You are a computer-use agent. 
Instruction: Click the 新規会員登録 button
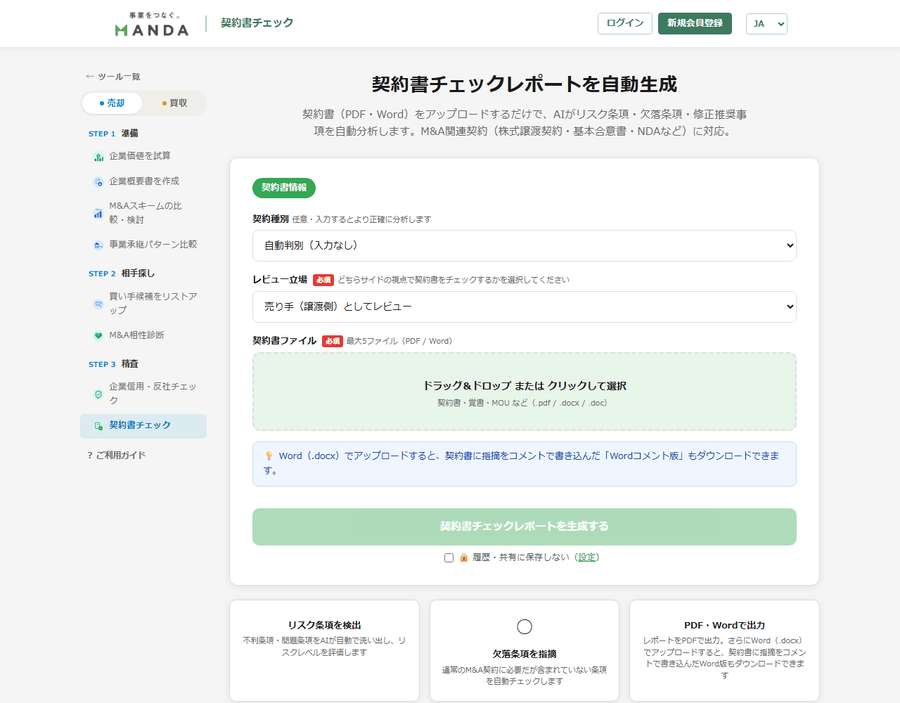pos(695,24)
